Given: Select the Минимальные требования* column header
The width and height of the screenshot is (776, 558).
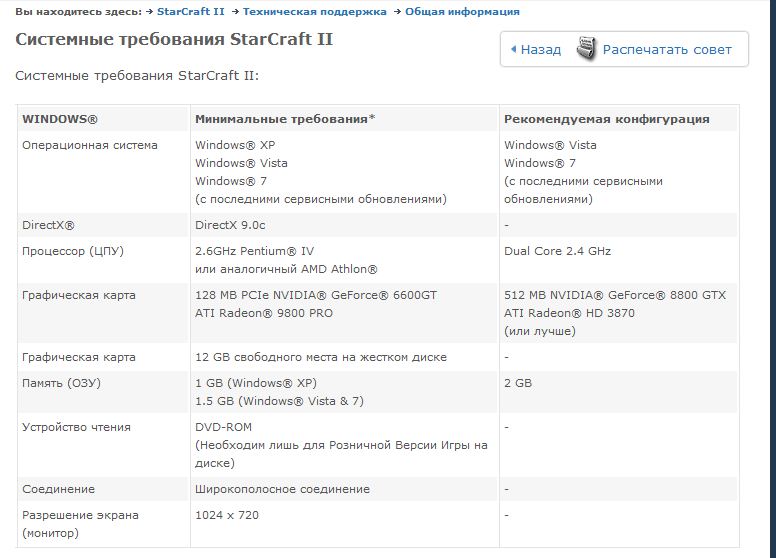Looking at the screenshot, I should point(285,119).
